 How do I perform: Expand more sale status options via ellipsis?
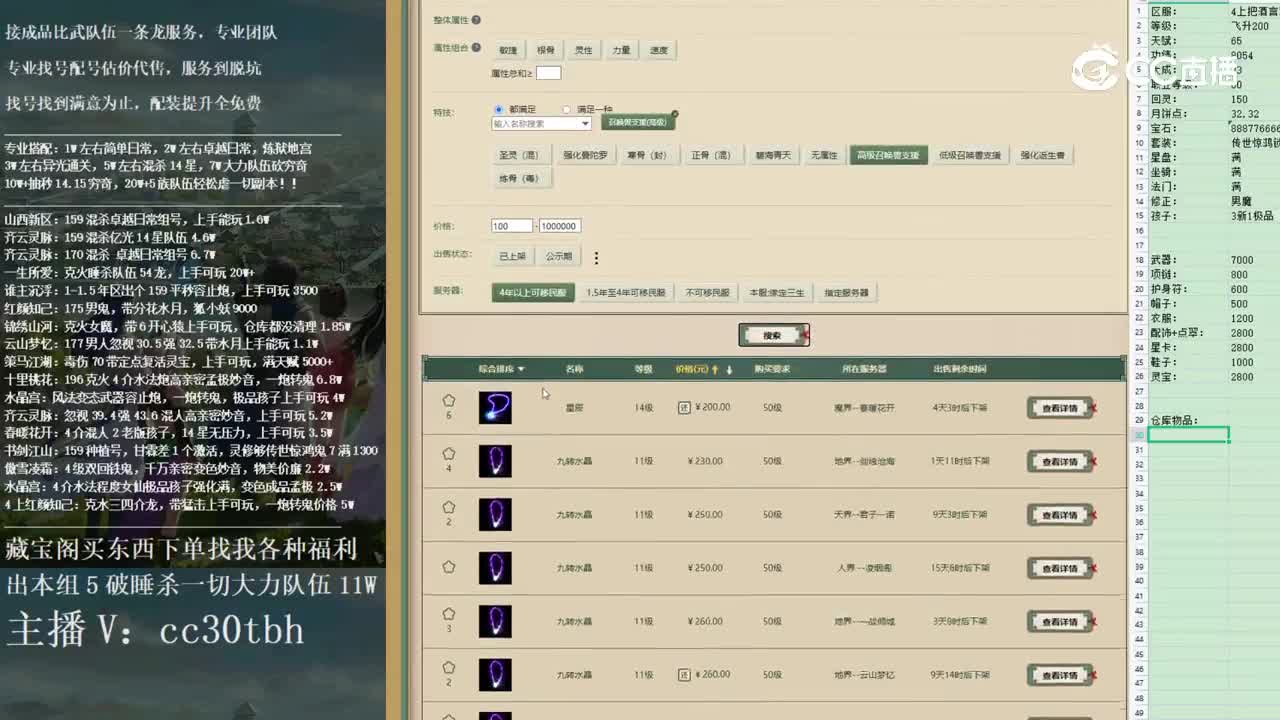coord(596,257)
